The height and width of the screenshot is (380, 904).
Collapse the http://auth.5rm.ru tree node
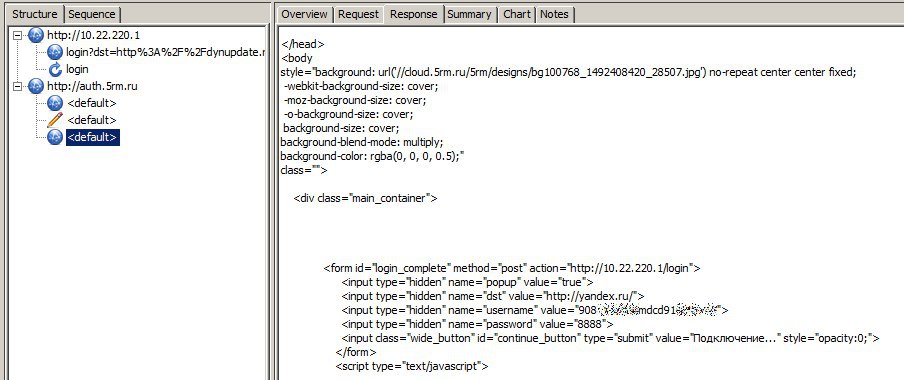pyautogui.click(x=17, y=86)
